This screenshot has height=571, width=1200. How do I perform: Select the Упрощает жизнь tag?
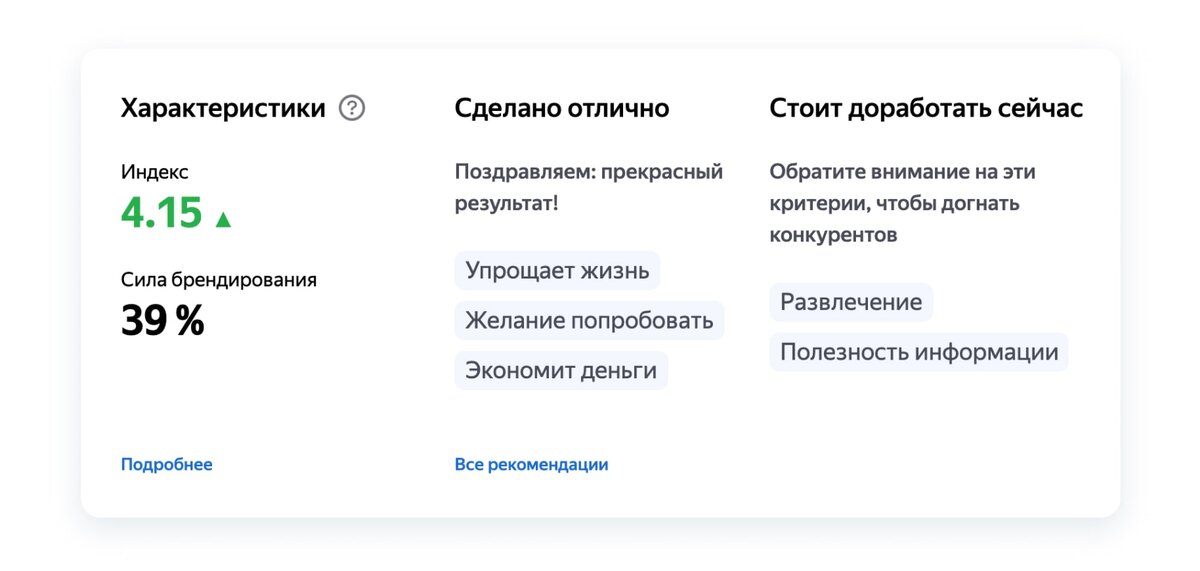click(x=557, y=270)
